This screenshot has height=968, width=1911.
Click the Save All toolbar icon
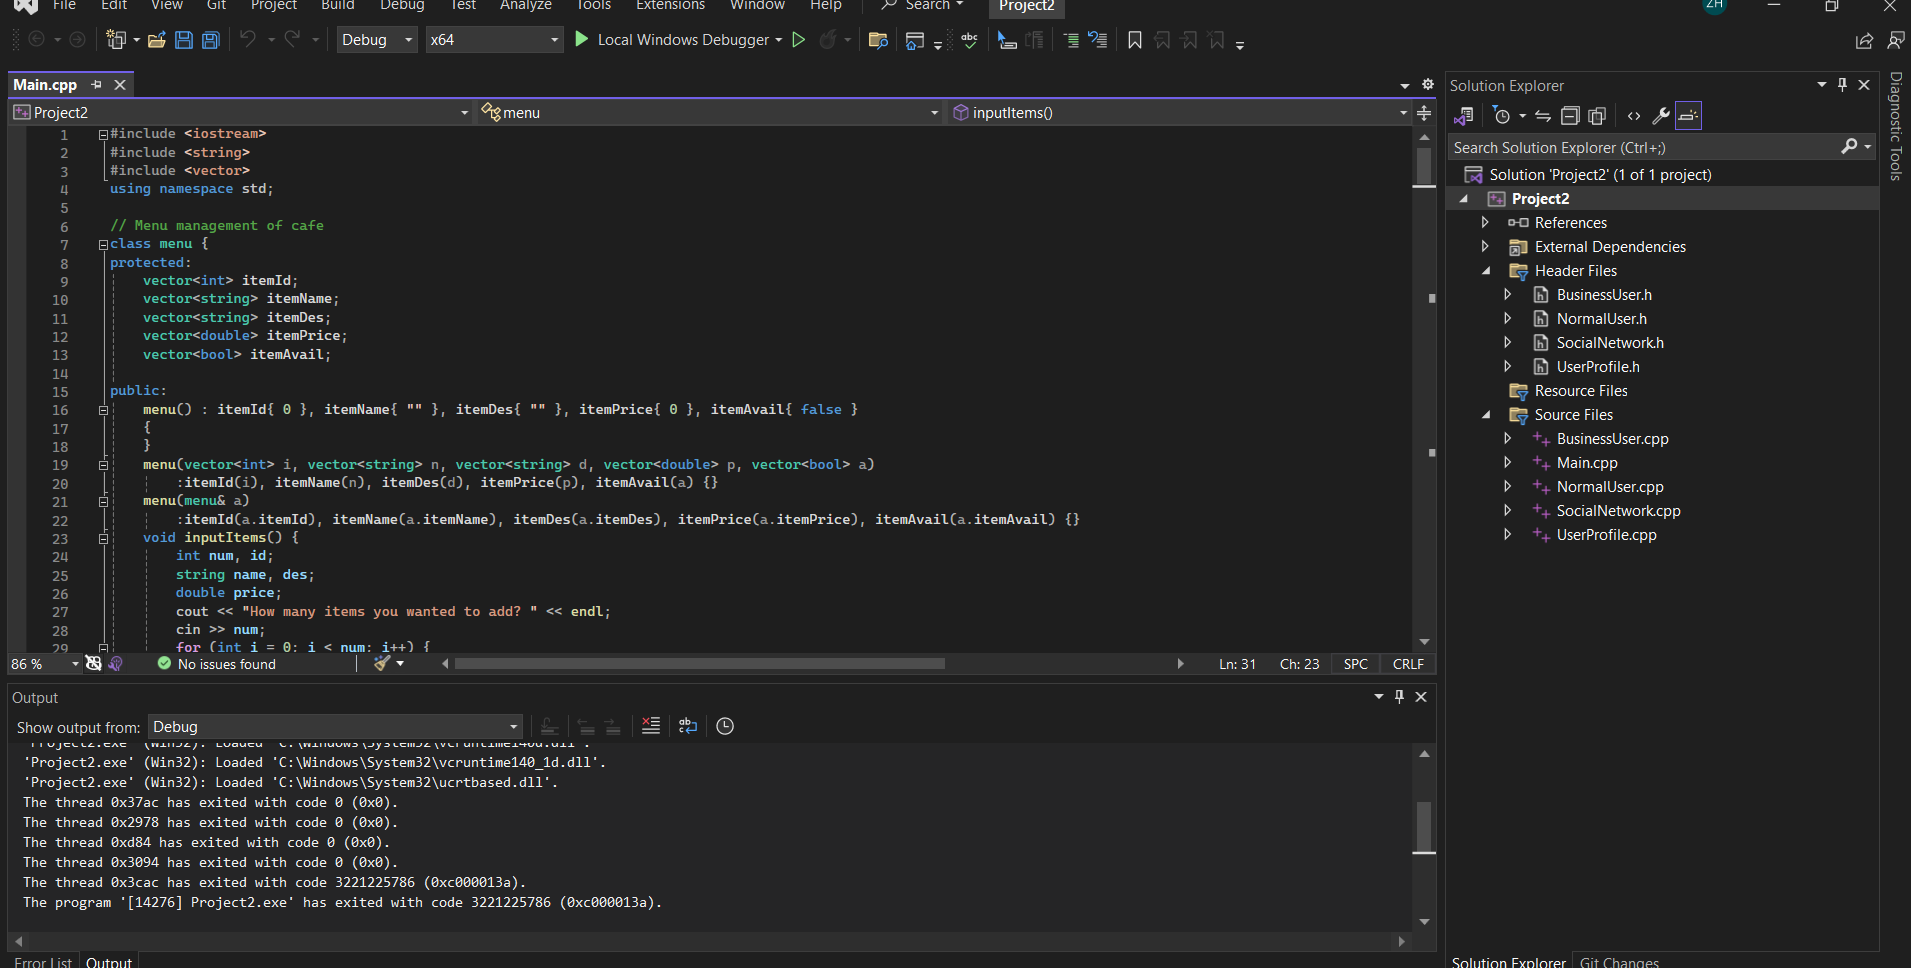(211, 40)
